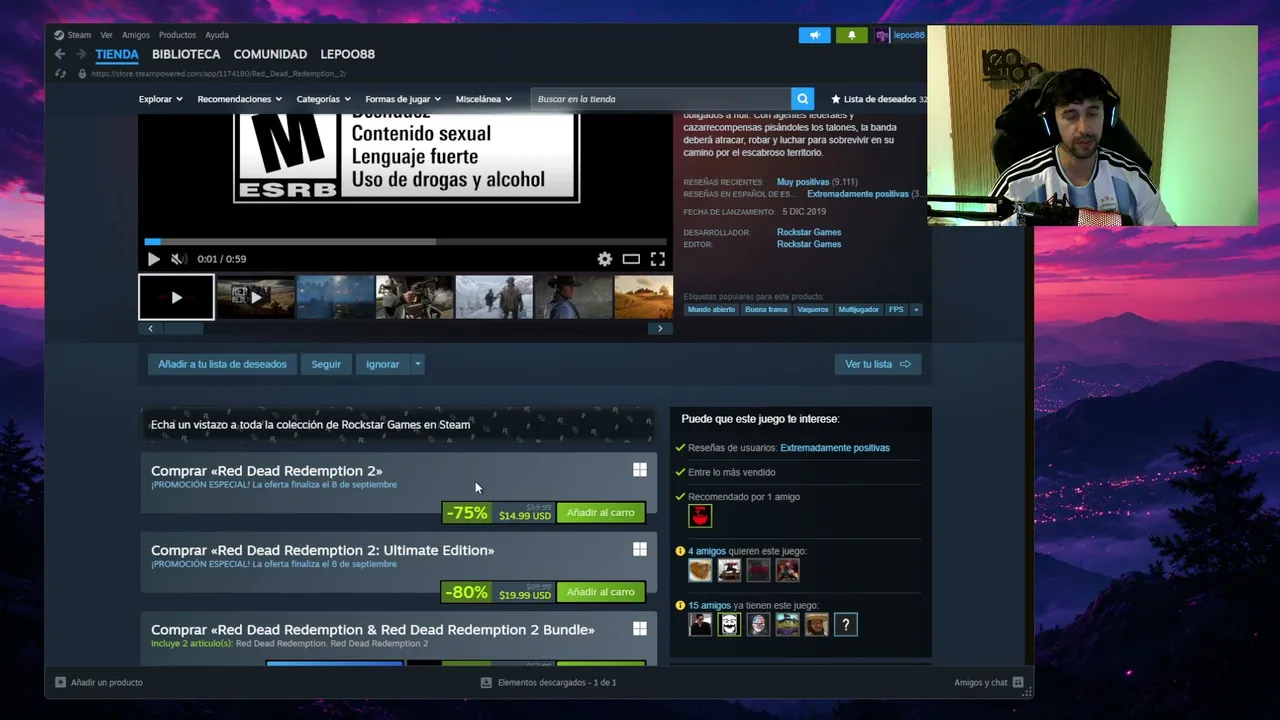
Task: Expand the Categorías dropdown
Action: (323, 99)
